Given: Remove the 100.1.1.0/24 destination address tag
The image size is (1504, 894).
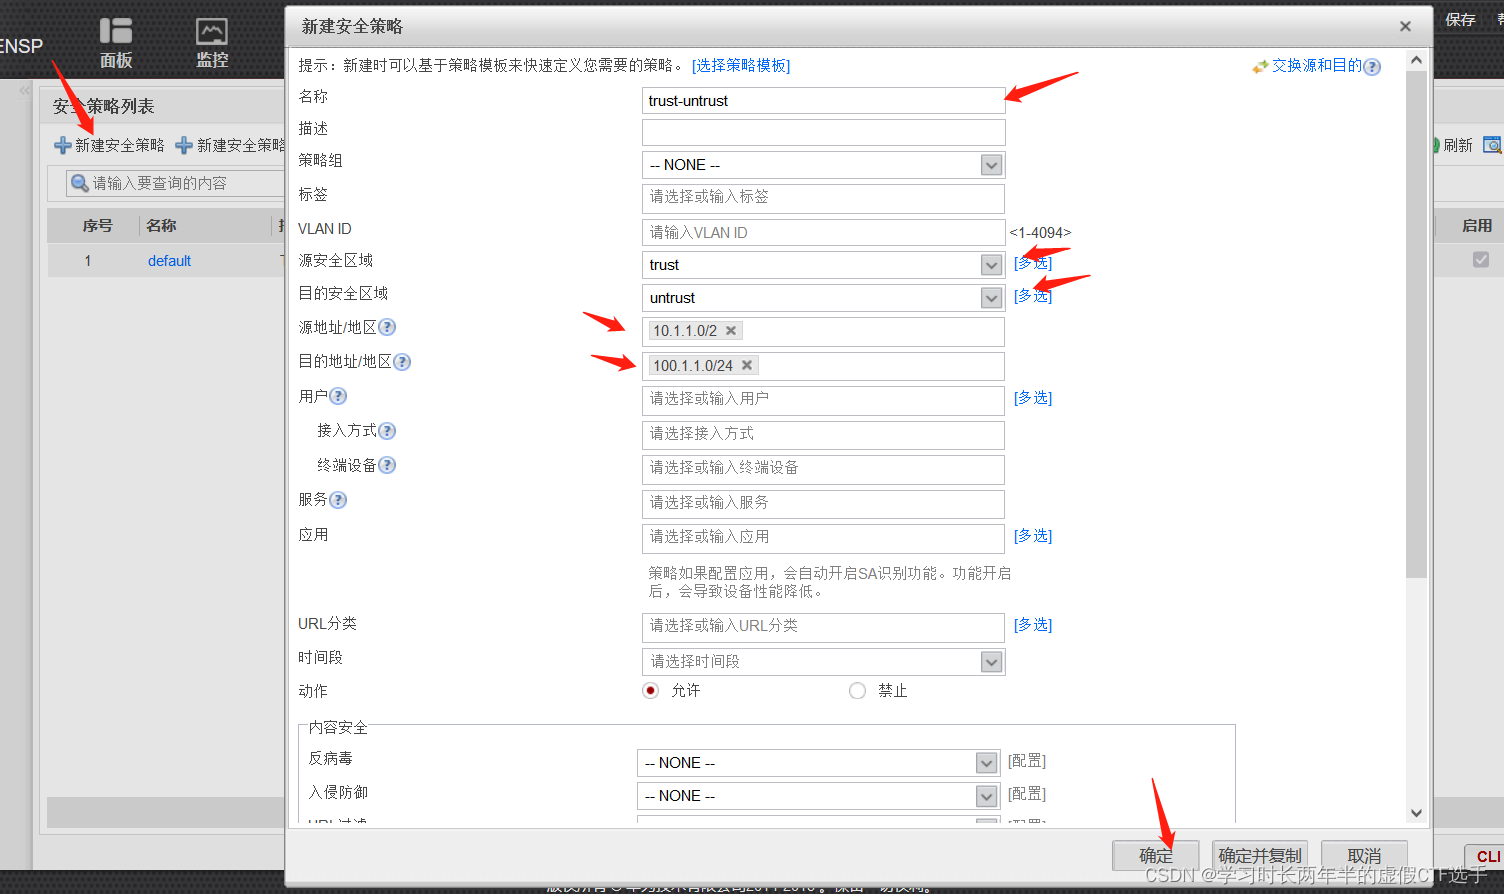Looking at the screenshot, I should (747, 366).
